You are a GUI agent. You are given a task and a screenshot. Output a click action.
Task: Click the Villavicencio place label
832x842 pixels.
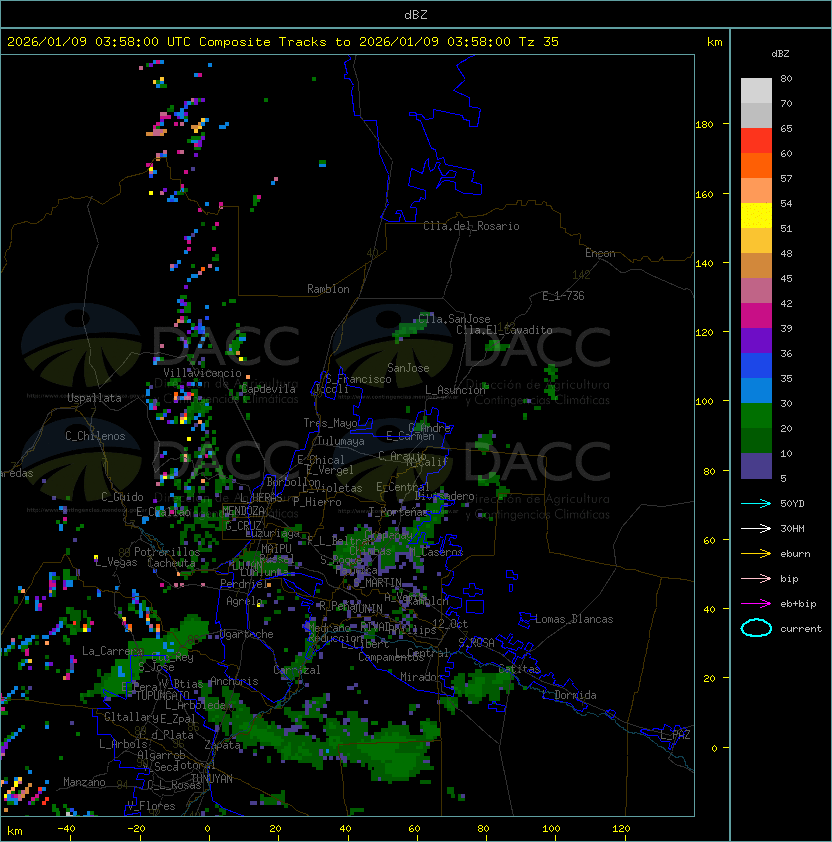click(202, 373)
